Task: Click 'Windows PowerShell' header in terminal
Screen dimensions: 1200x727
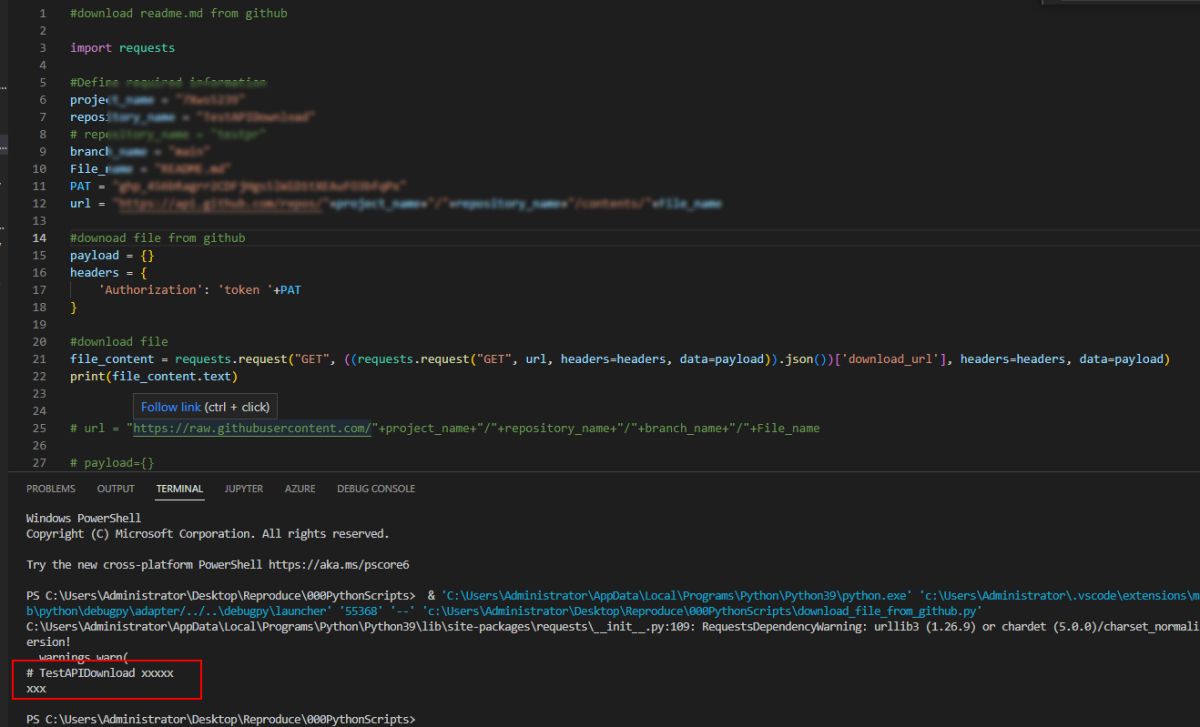Action: click(84, 519)
